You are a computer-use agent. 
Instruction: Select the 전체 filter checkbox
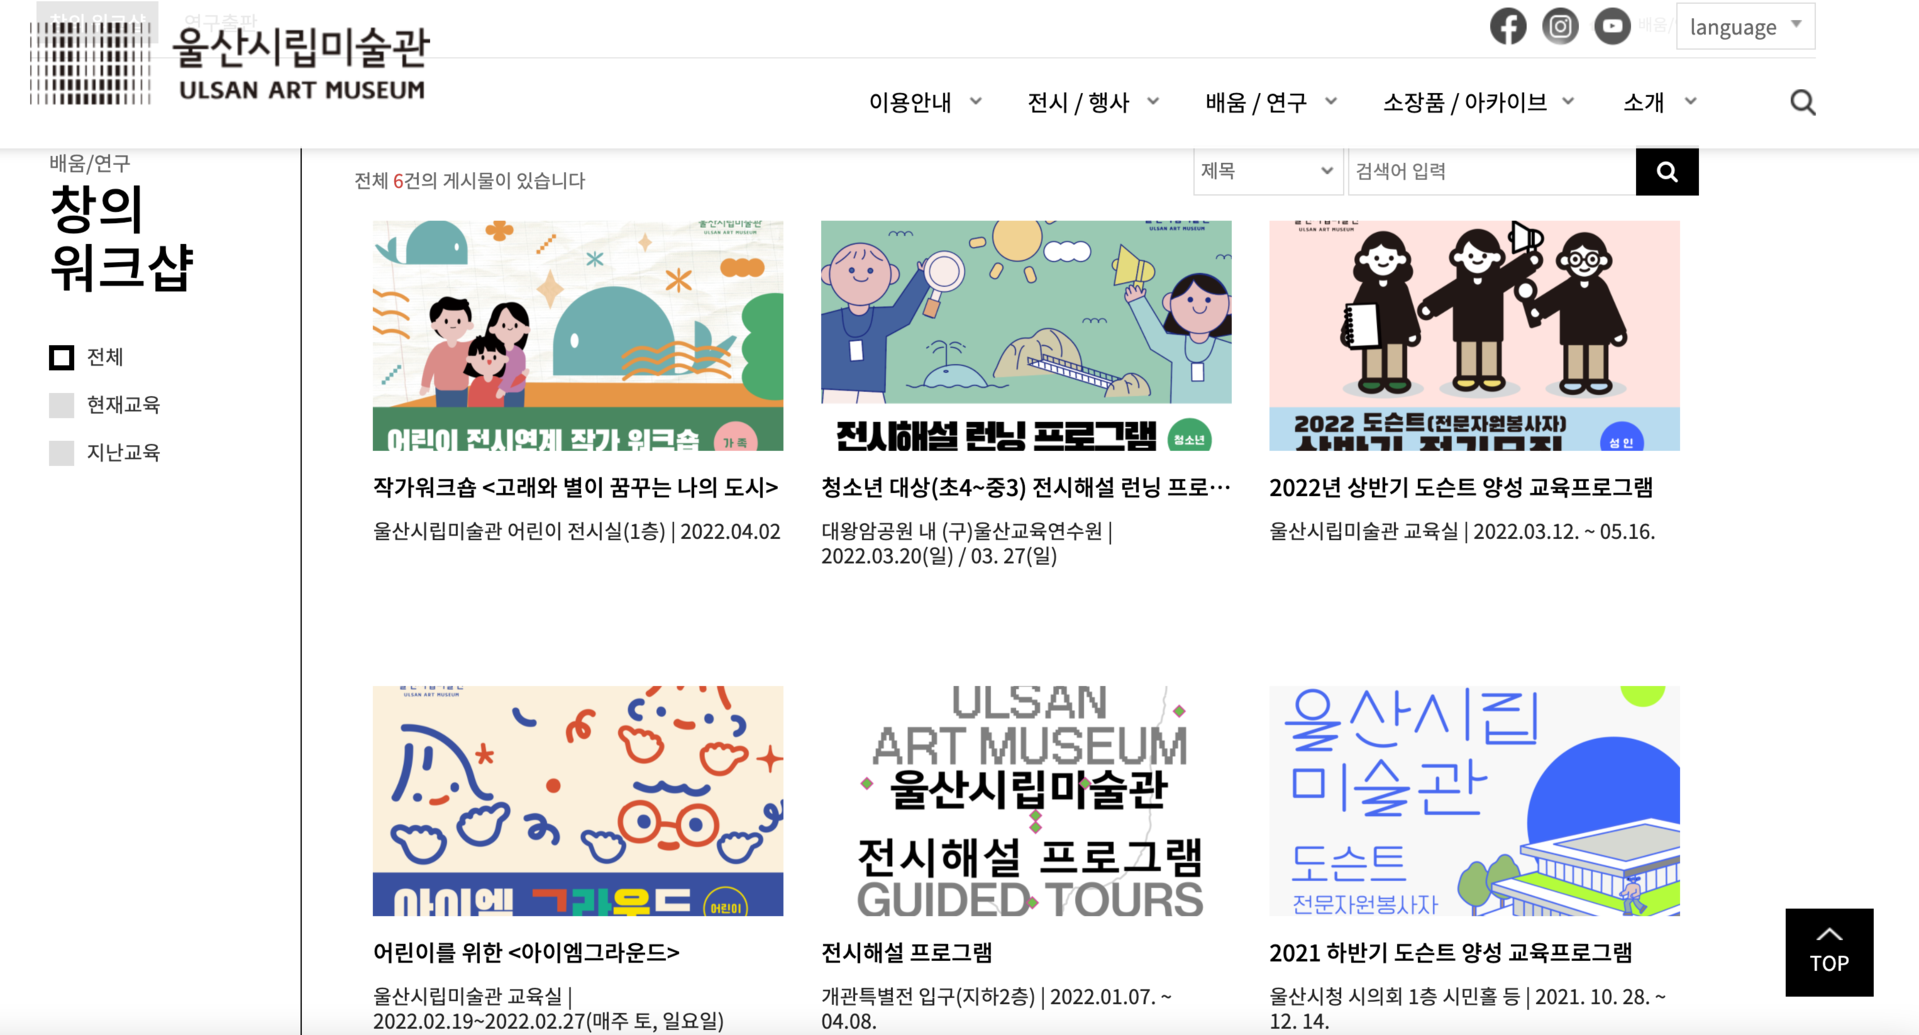tap(62, 358)
